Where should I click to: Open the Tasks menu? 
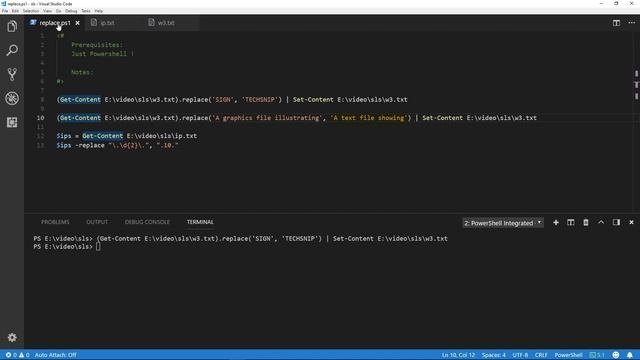(86, 11)
